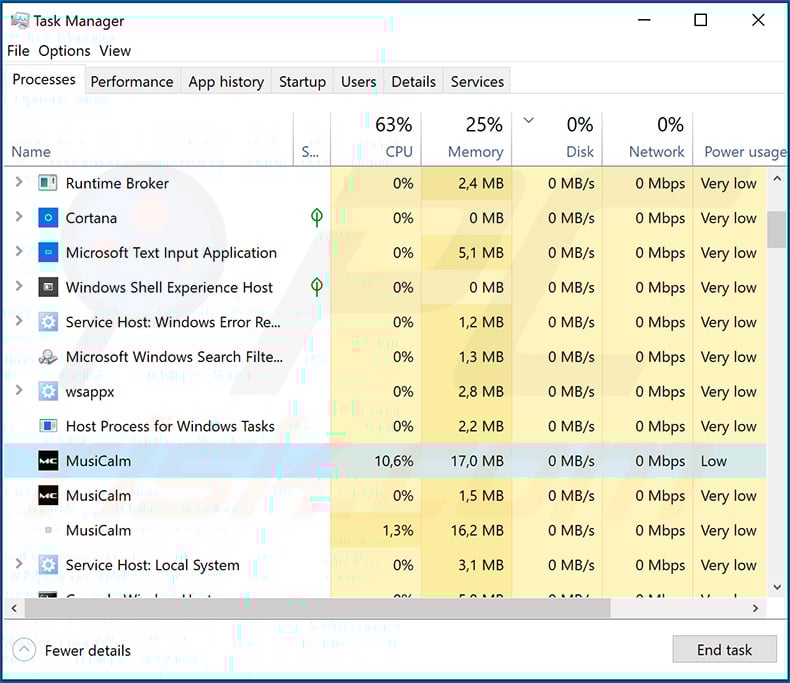Sort by the Network column header
The width and height of the screenshot is (790, 683).
point(647,140)
